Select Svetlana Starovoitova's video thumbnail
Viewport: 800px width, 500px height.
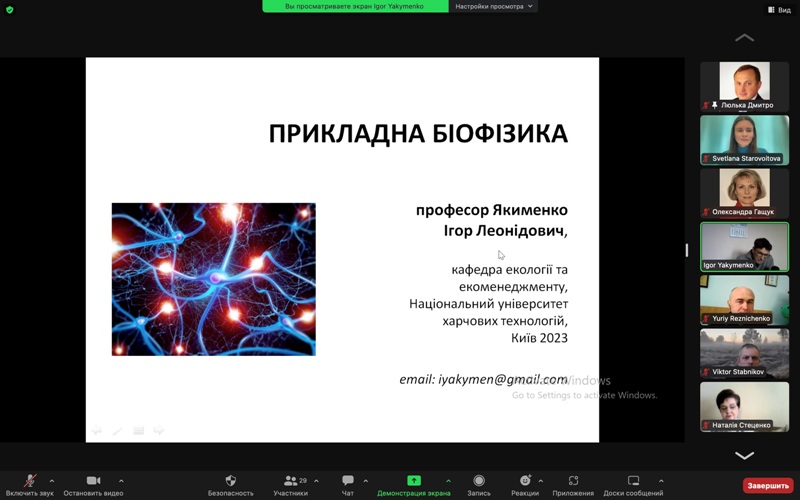pos(744,140)
